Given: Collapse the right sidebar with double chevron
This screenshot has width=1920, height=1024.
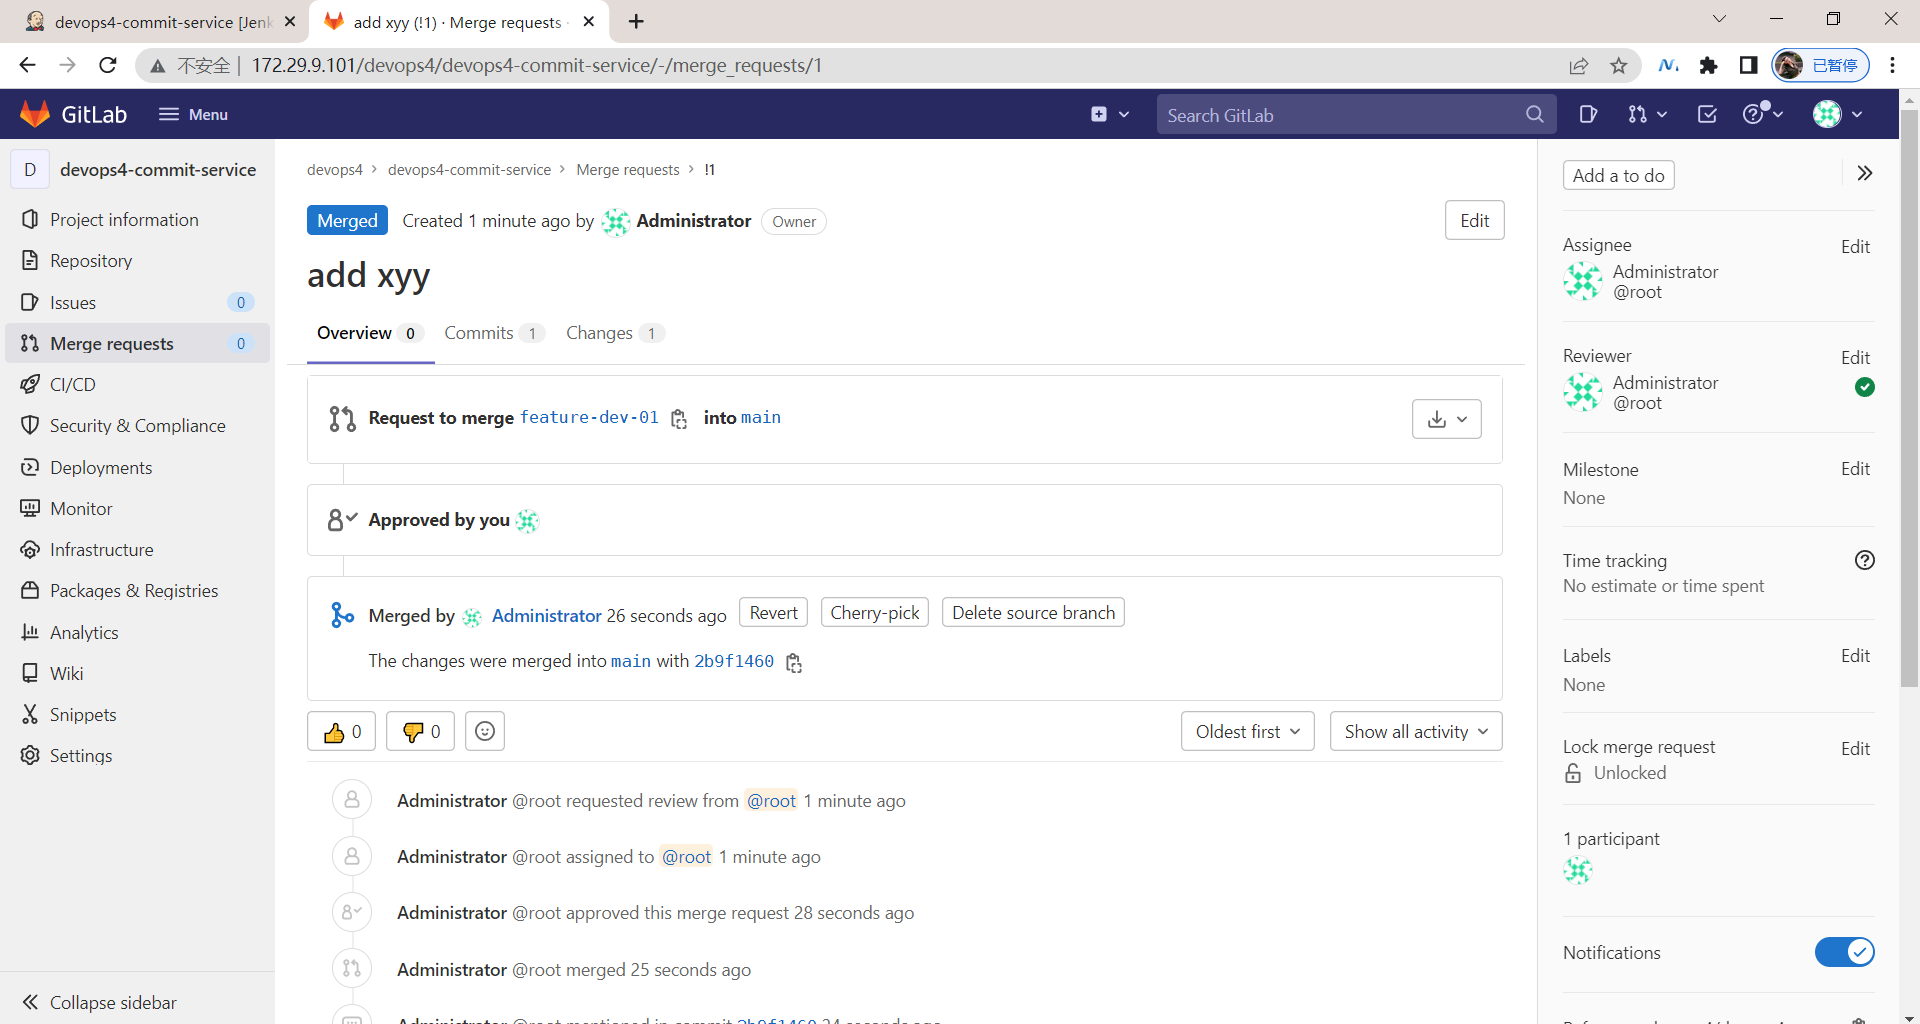Looking at the screenshot, I should [x=1865, y=173].
